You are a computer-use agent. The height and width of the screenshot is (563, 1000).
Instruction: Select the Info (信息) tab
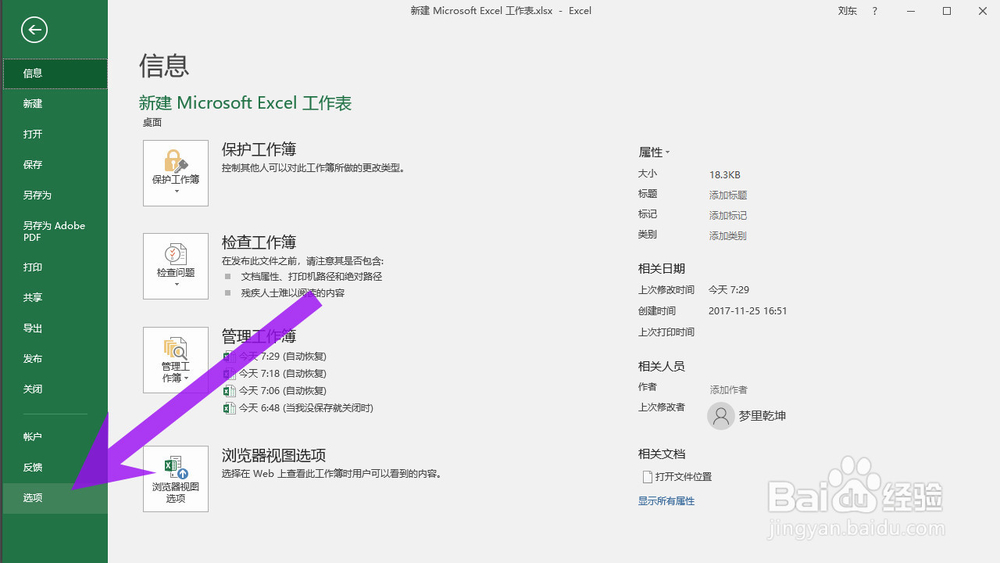tap(55, 73)
